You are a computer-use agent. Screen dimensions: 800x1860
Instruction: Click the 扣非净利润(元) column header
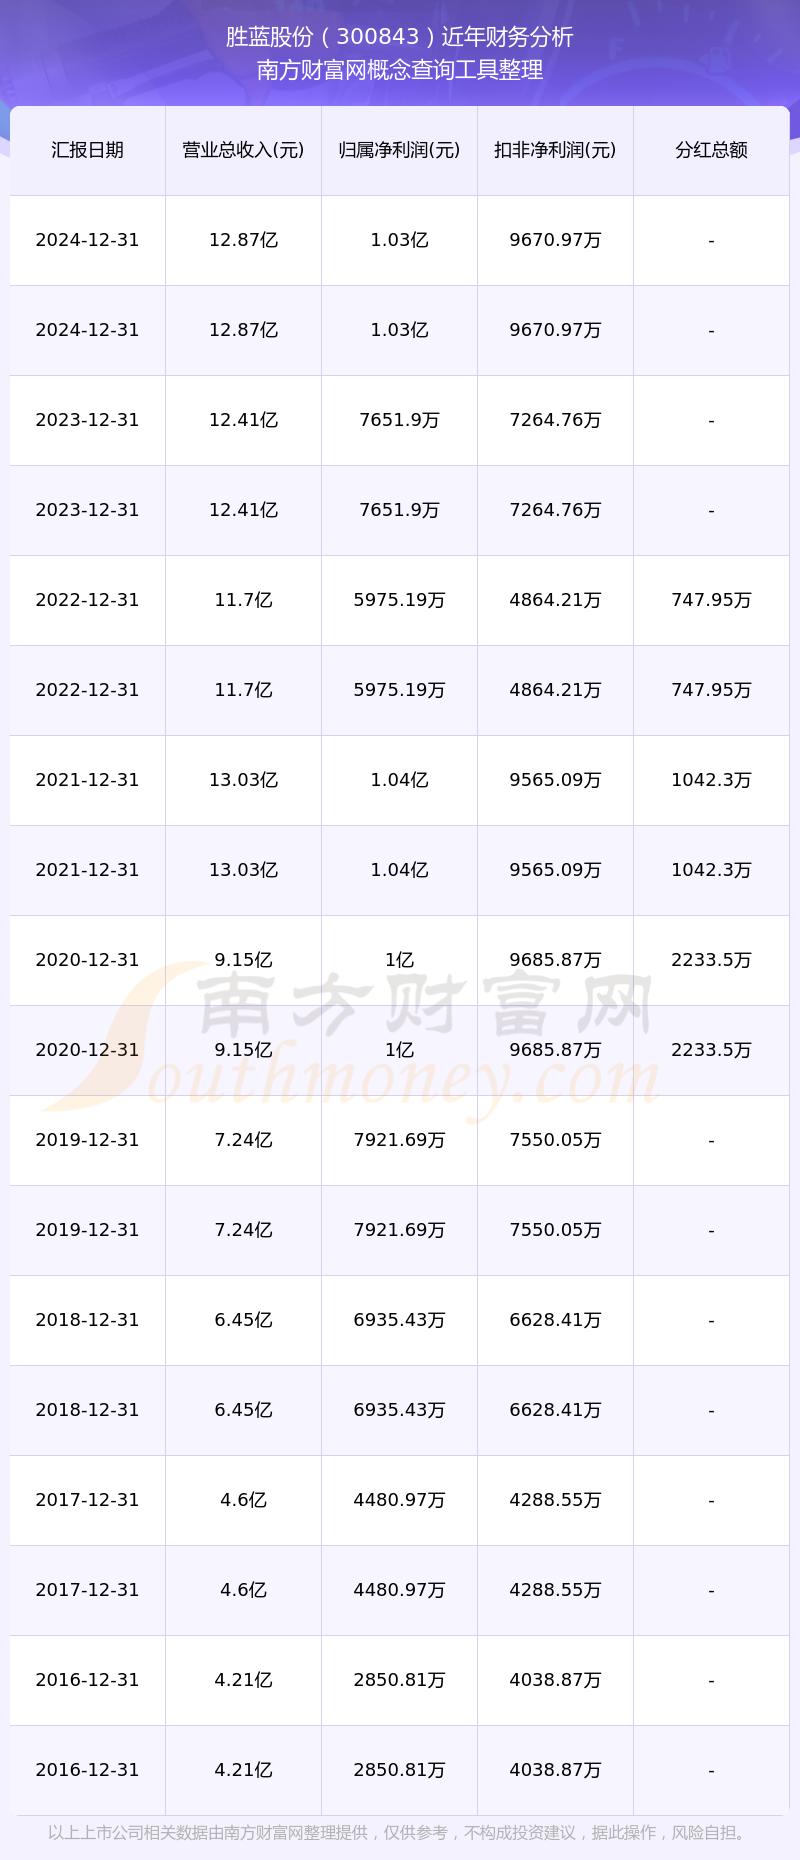coord(555,150)
